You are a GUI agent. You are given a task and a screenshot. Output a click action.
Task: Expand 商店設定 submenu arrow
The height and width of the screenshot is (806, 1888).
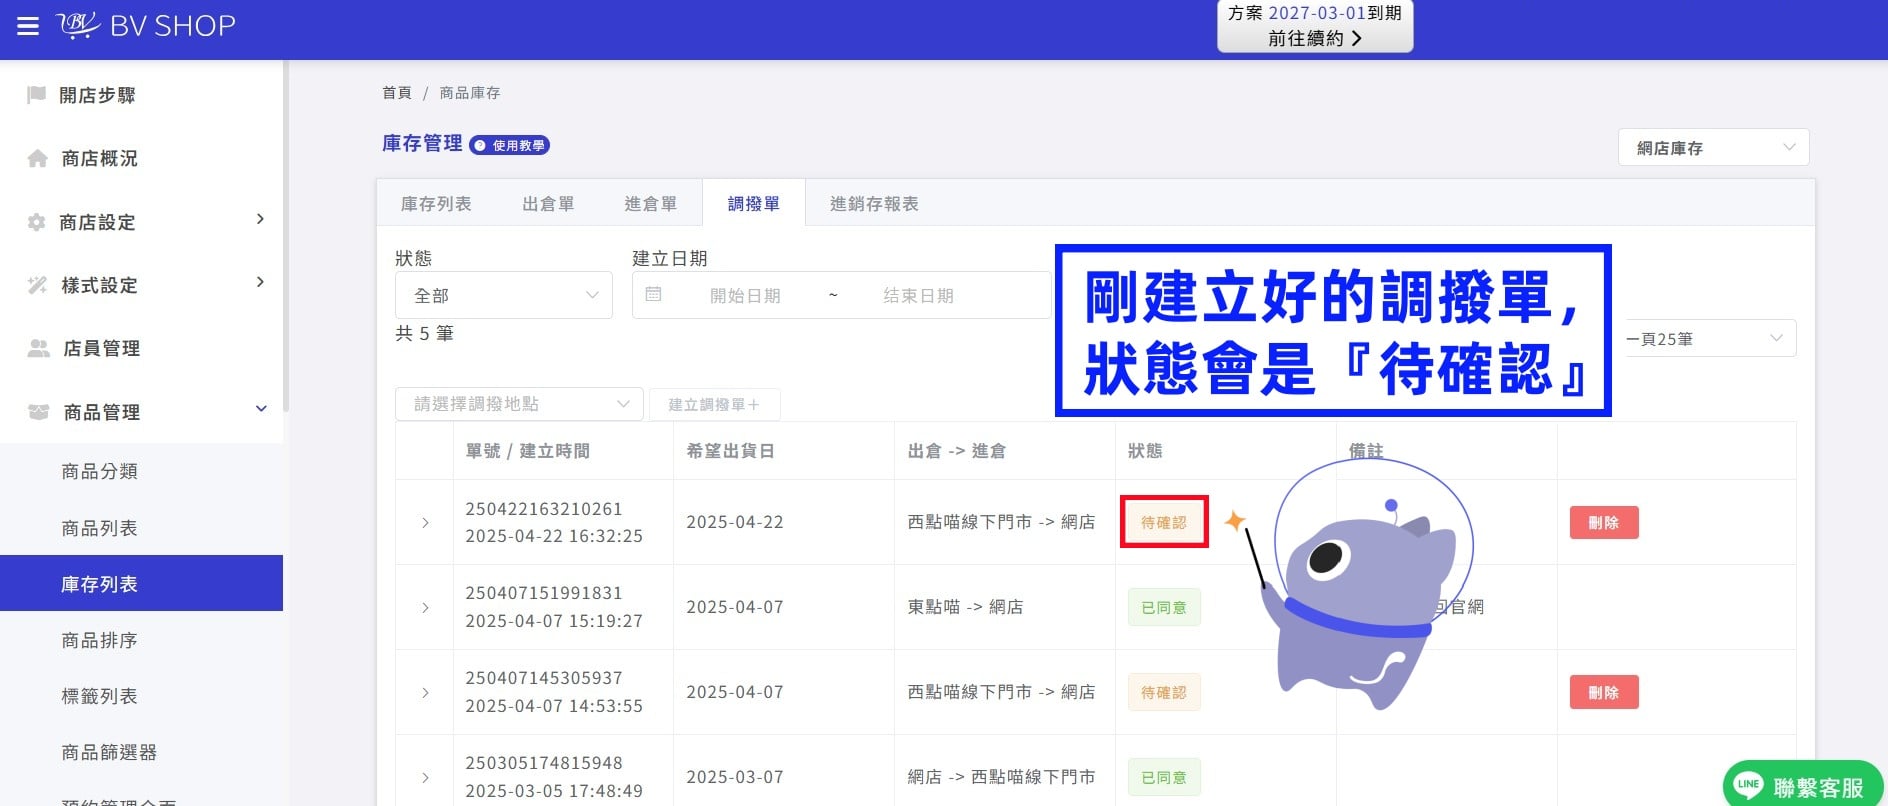[260, 219]
